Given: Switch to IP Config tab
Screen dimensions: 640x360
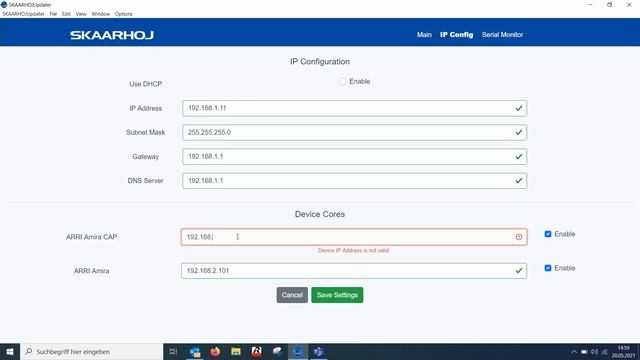Looking at the screenshot, I should click(x=456, y=35).
